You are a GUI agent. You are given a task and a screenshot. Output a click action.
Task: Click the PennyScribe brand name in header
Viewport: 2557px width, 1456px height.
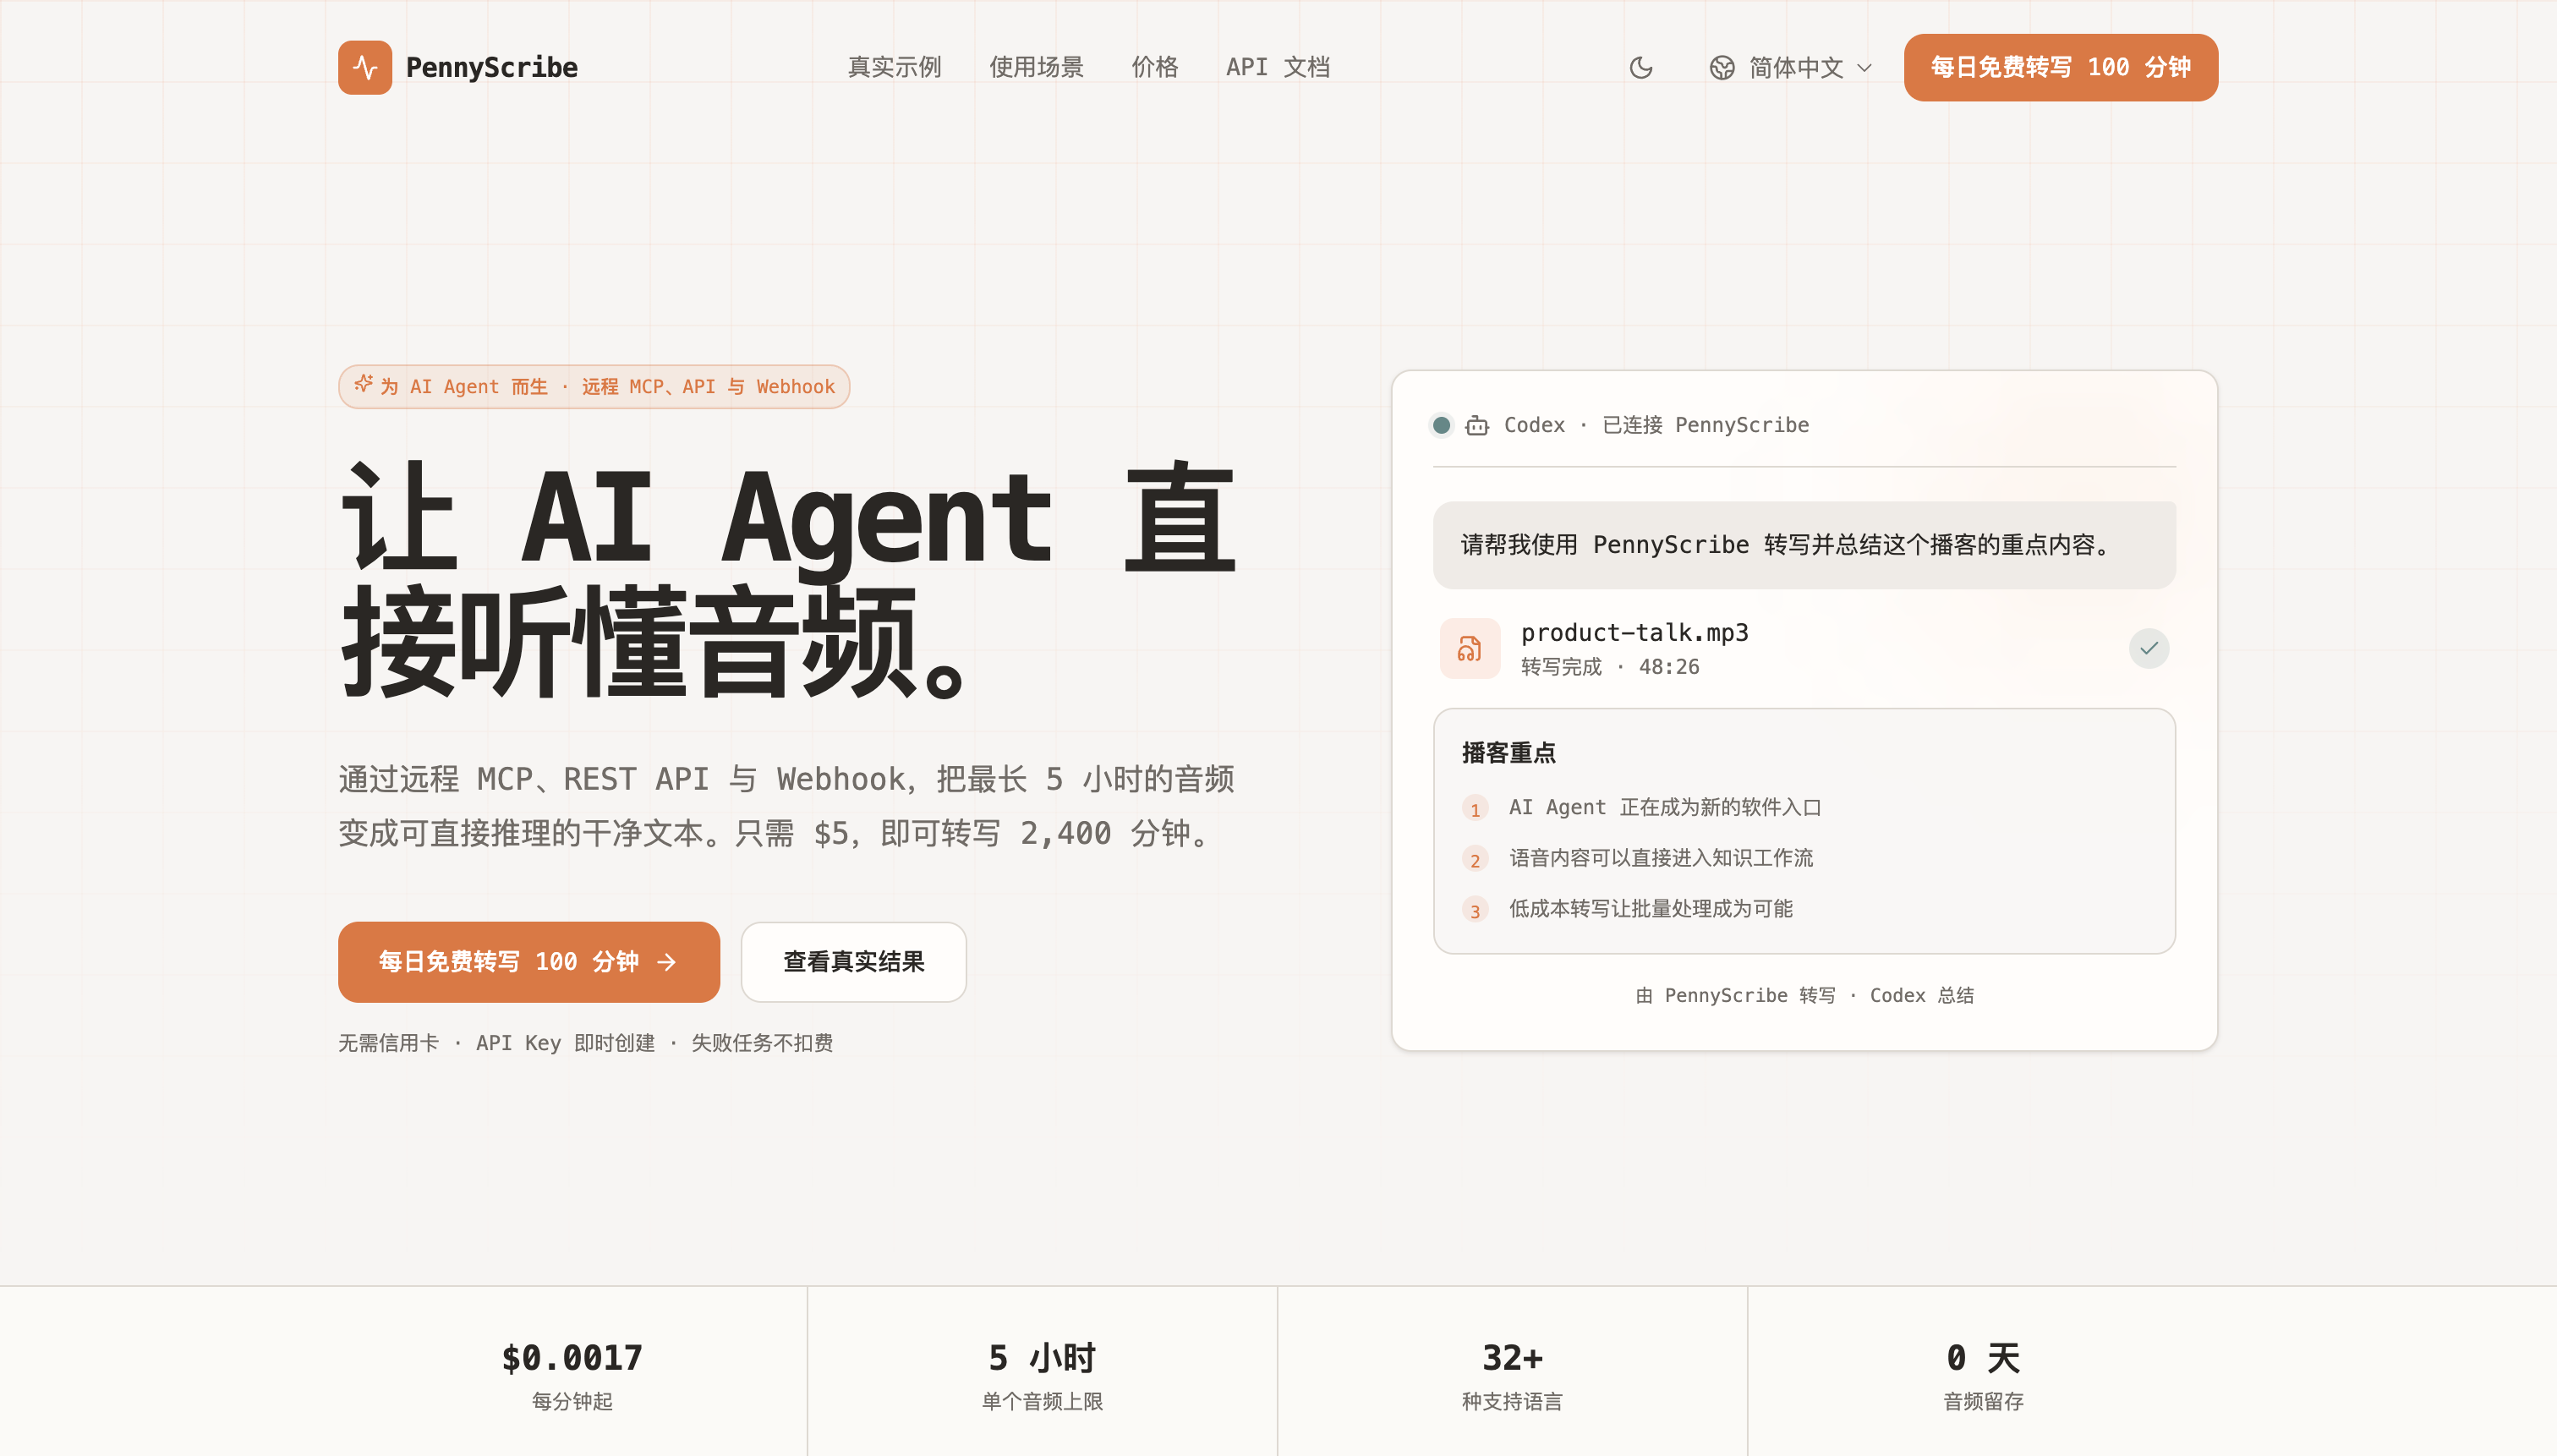(x=492, y=67)
